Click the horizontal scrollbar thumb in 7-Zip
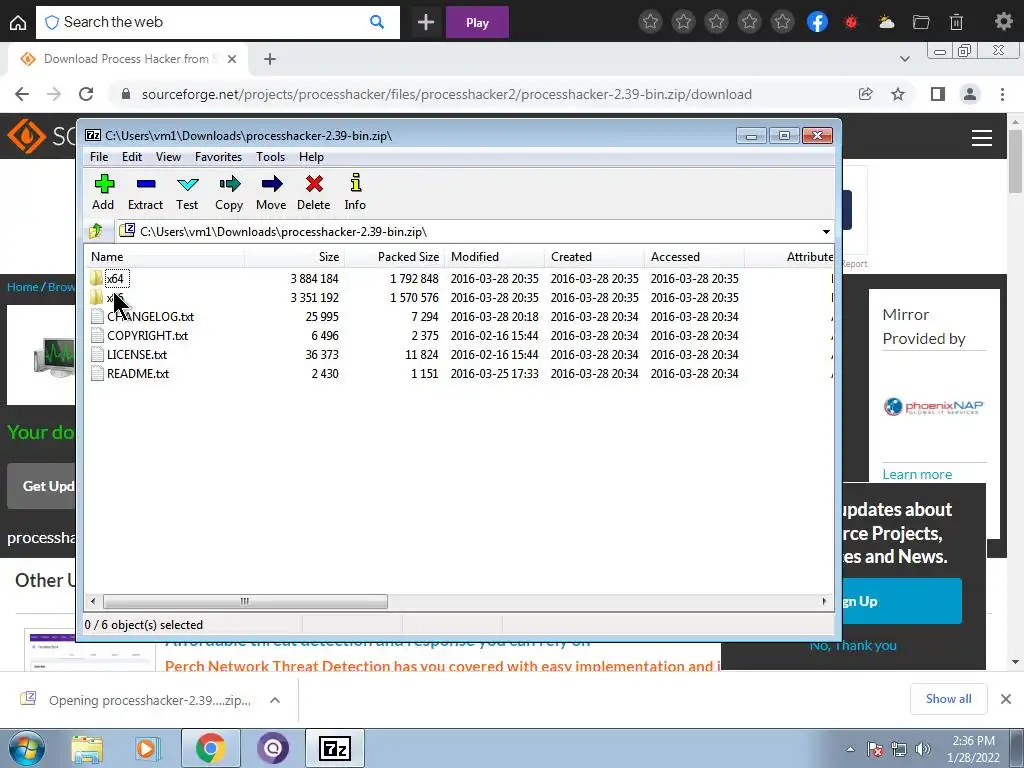 pos(245,601)
